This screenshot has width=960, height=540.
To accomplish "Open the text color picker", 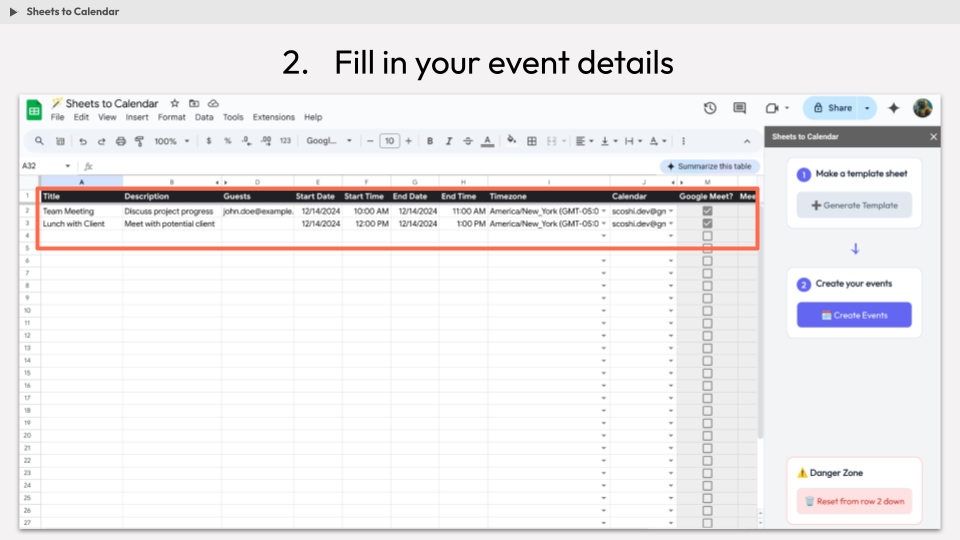I will [x=487, y=141].
